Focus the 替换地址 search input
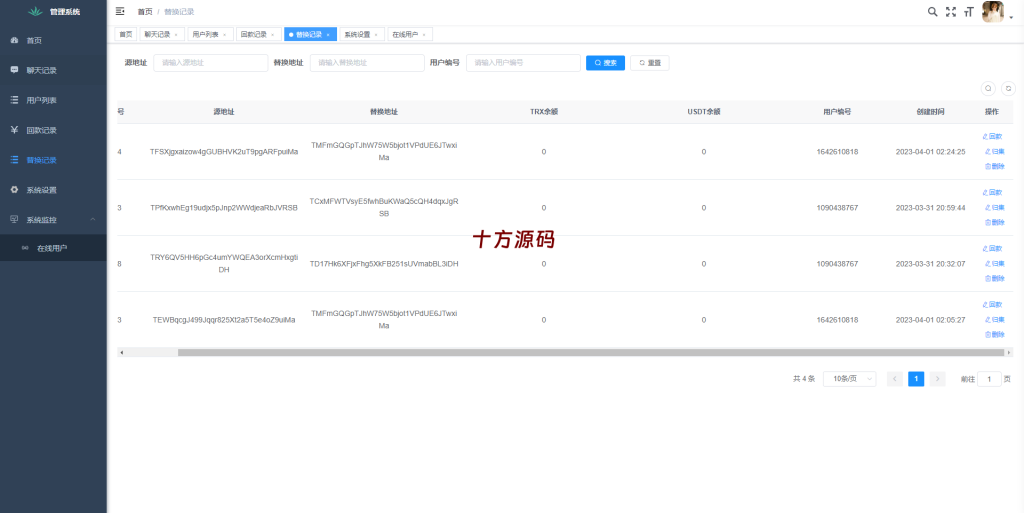 (x=367, y=63)
